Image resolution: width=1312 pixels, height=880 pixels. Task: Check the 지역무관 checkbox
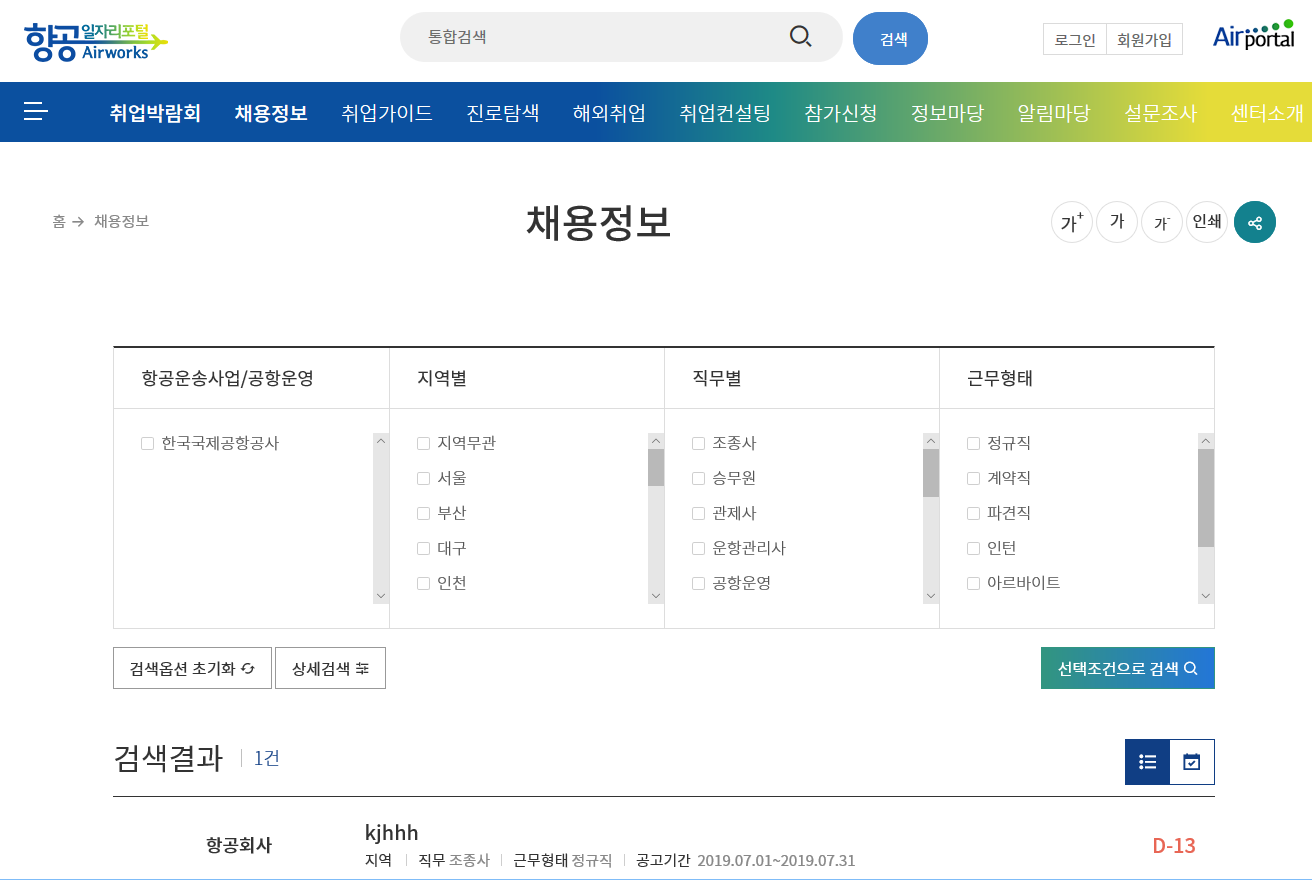(x=423, y=443)
